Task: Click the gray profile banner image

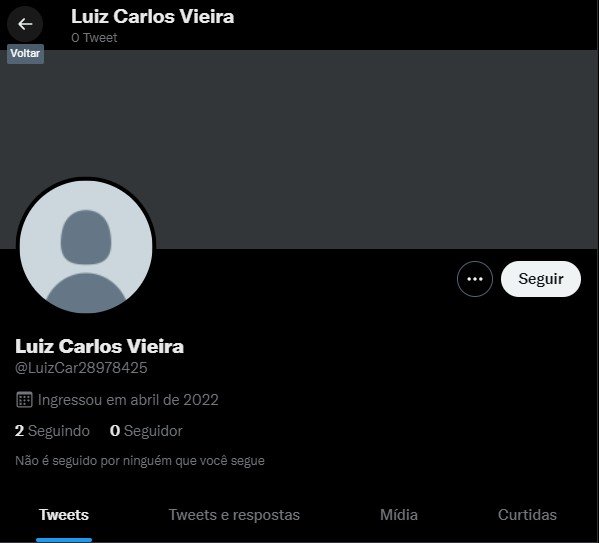Action: tap(300, 149)
